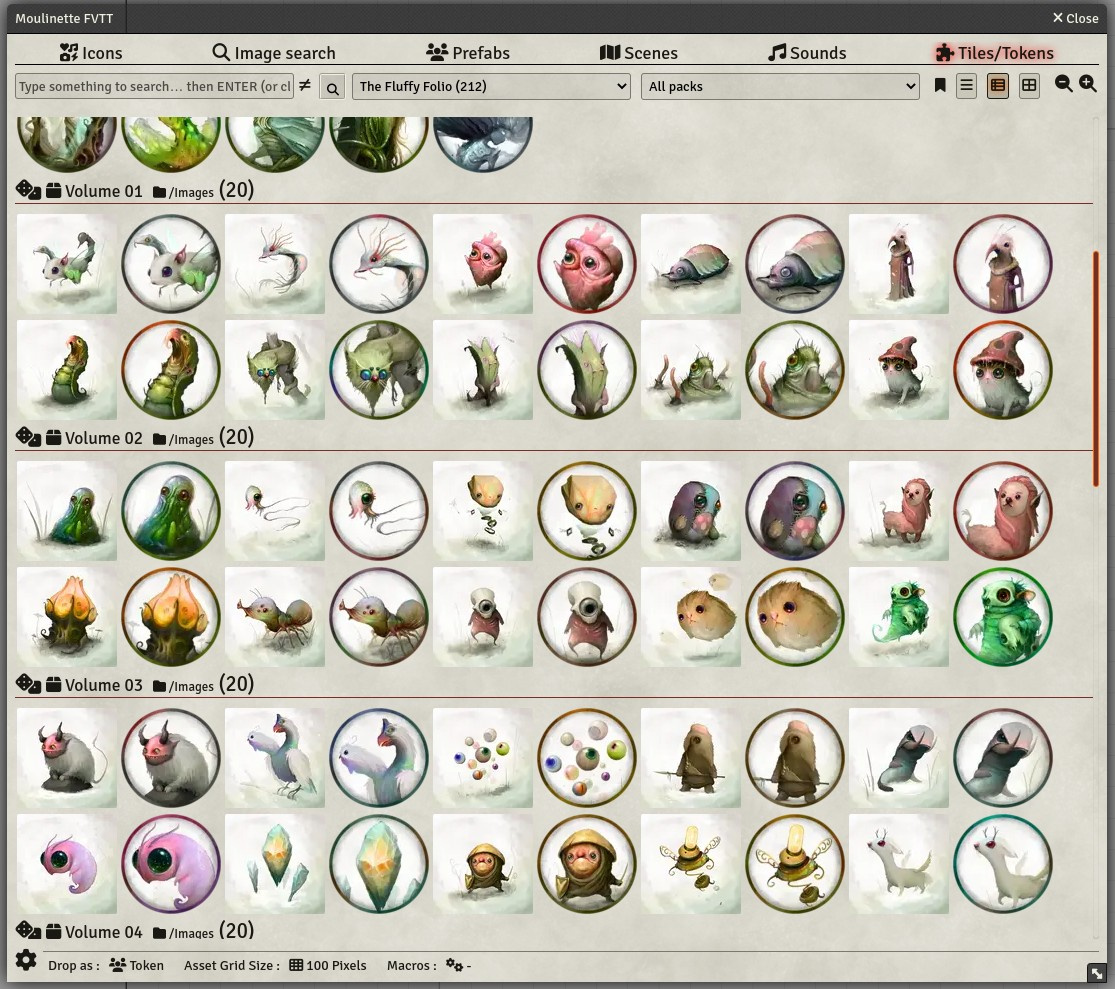Click dice icon beside Volume 03
The height and width of the screenshot is (989, 1115).
[x=28, y=683]
